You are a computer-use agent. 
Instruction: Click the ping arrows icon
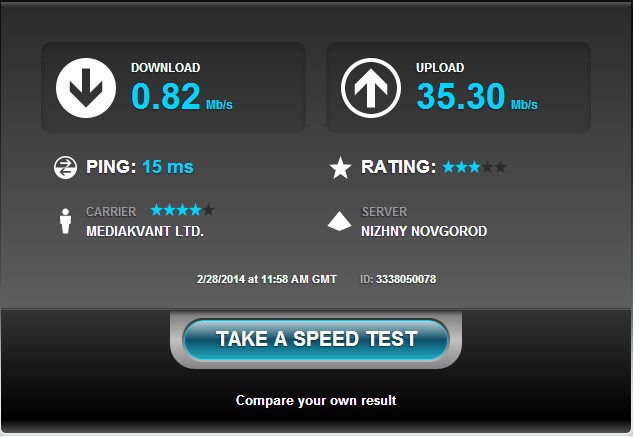point(65,167)
